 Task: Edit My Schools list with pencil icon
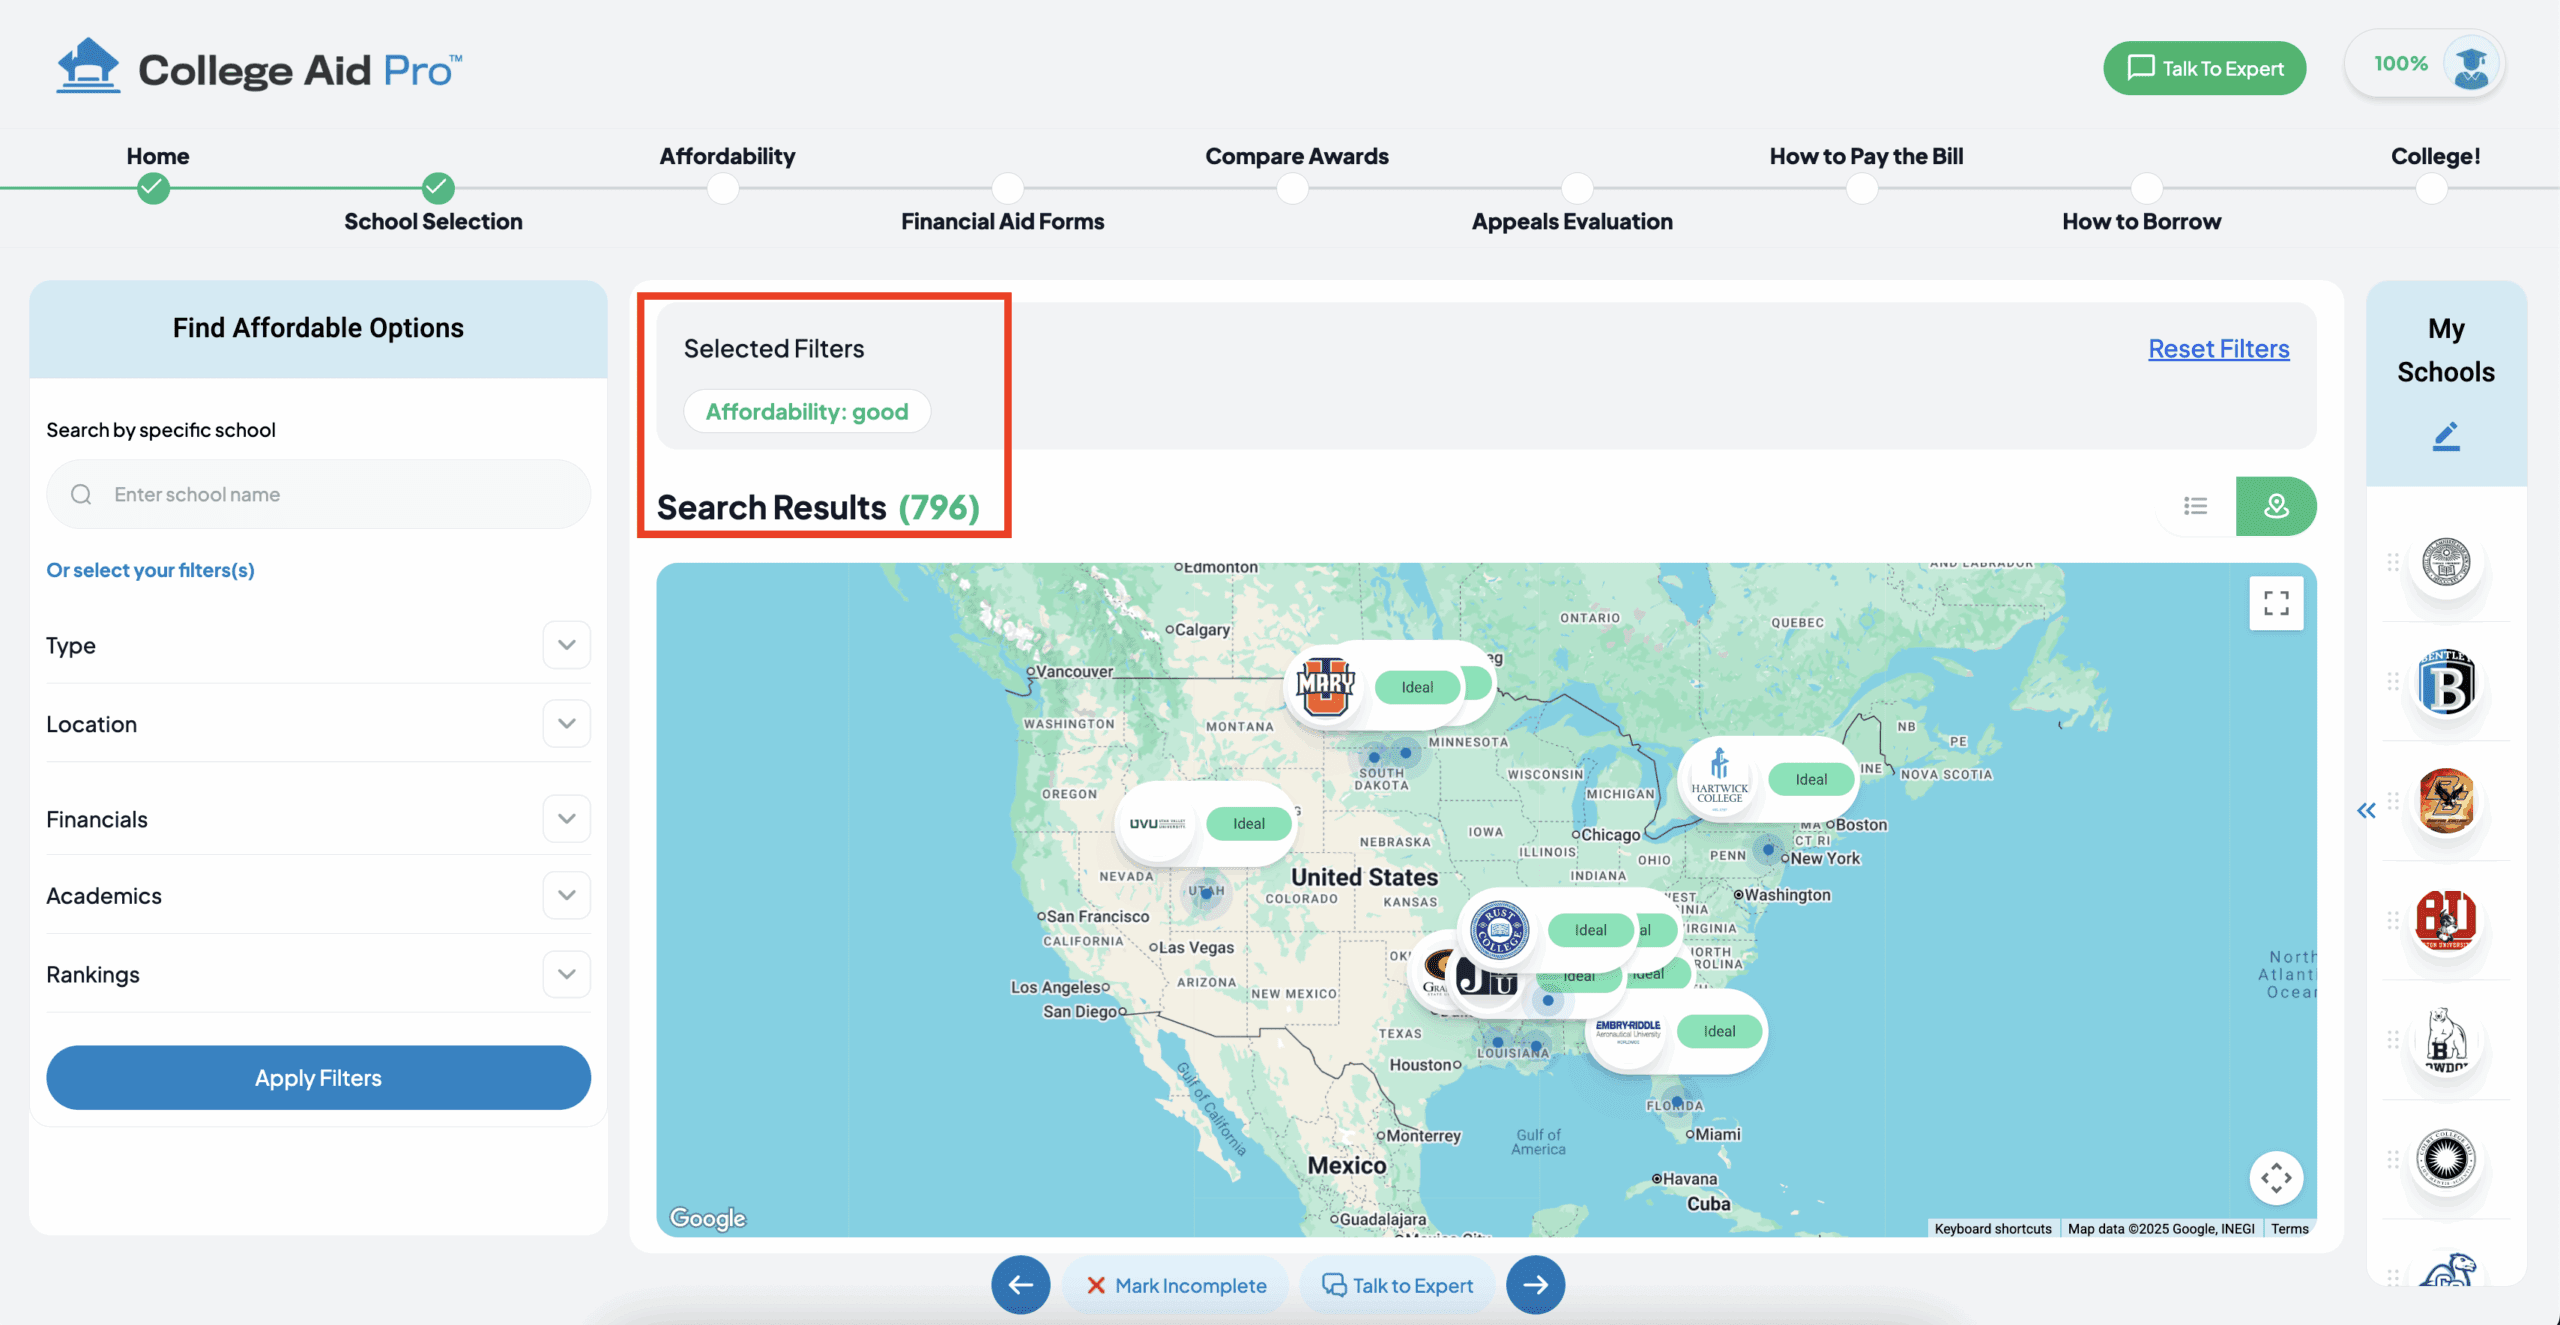(x=2446, y=437)
